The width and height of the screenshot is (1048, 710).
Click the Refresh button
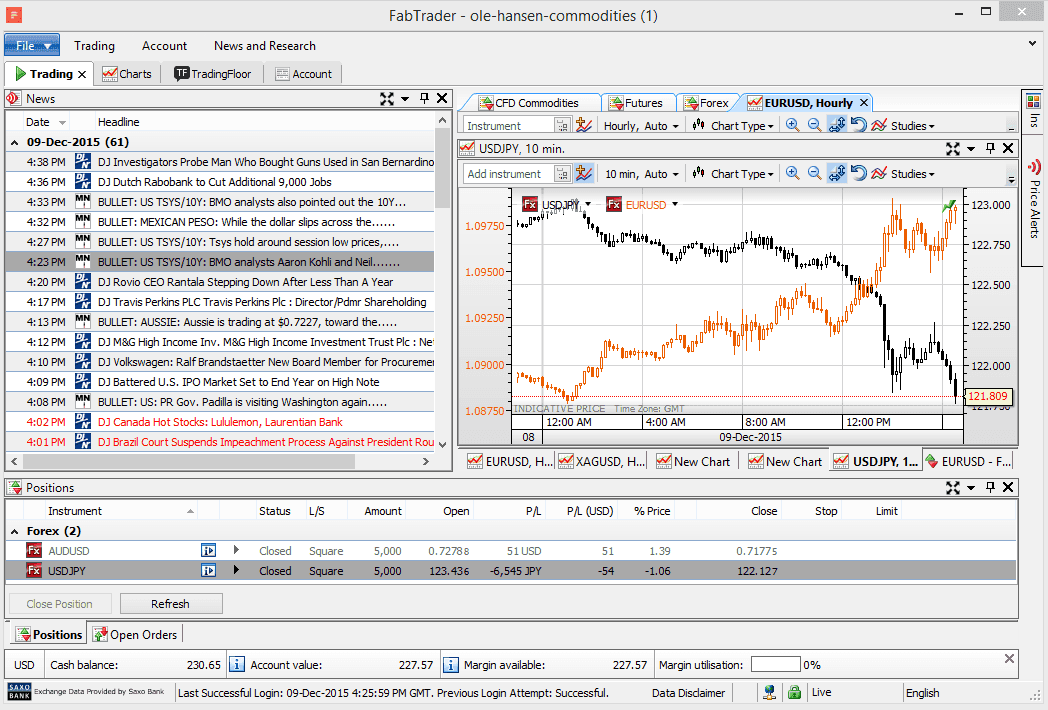tap(170, 604)
